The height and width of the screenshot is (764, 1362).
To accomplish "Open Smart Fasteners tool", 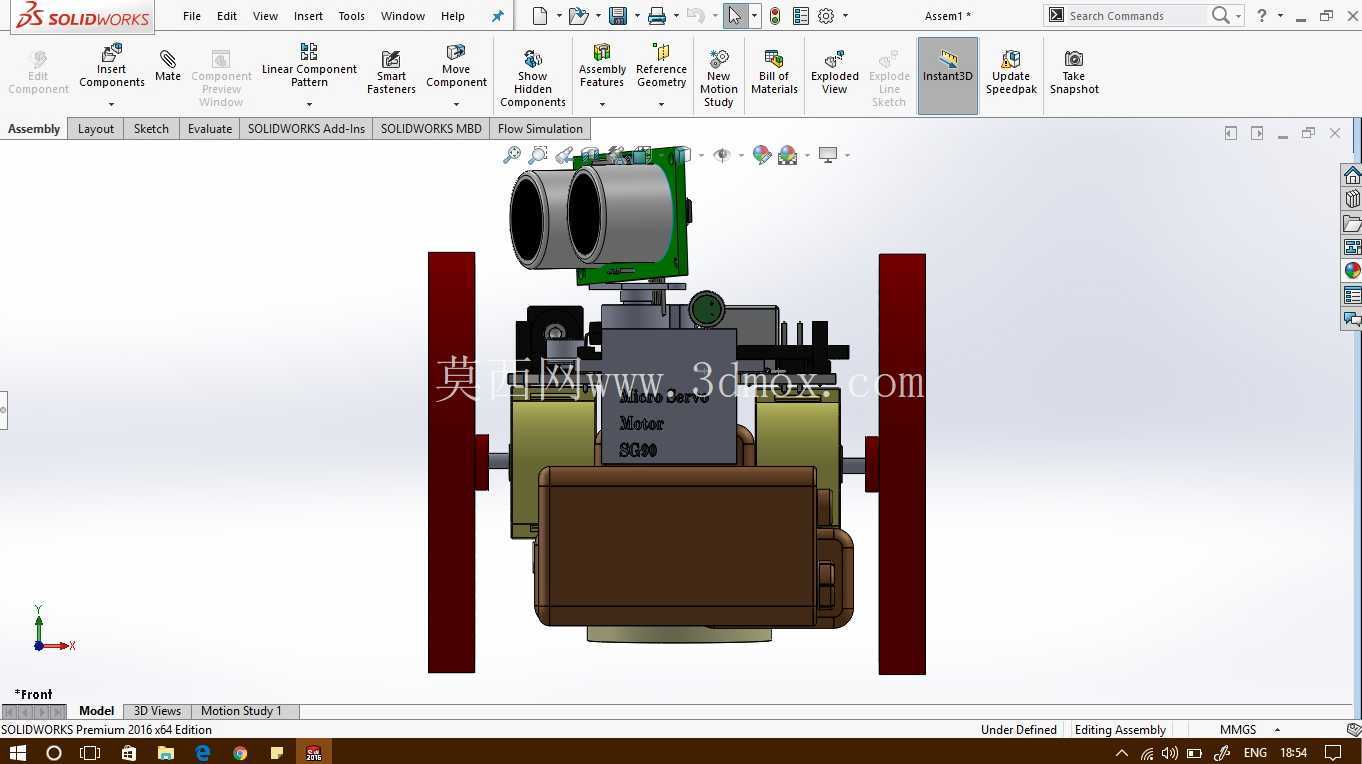I will (x=391, y=72).
